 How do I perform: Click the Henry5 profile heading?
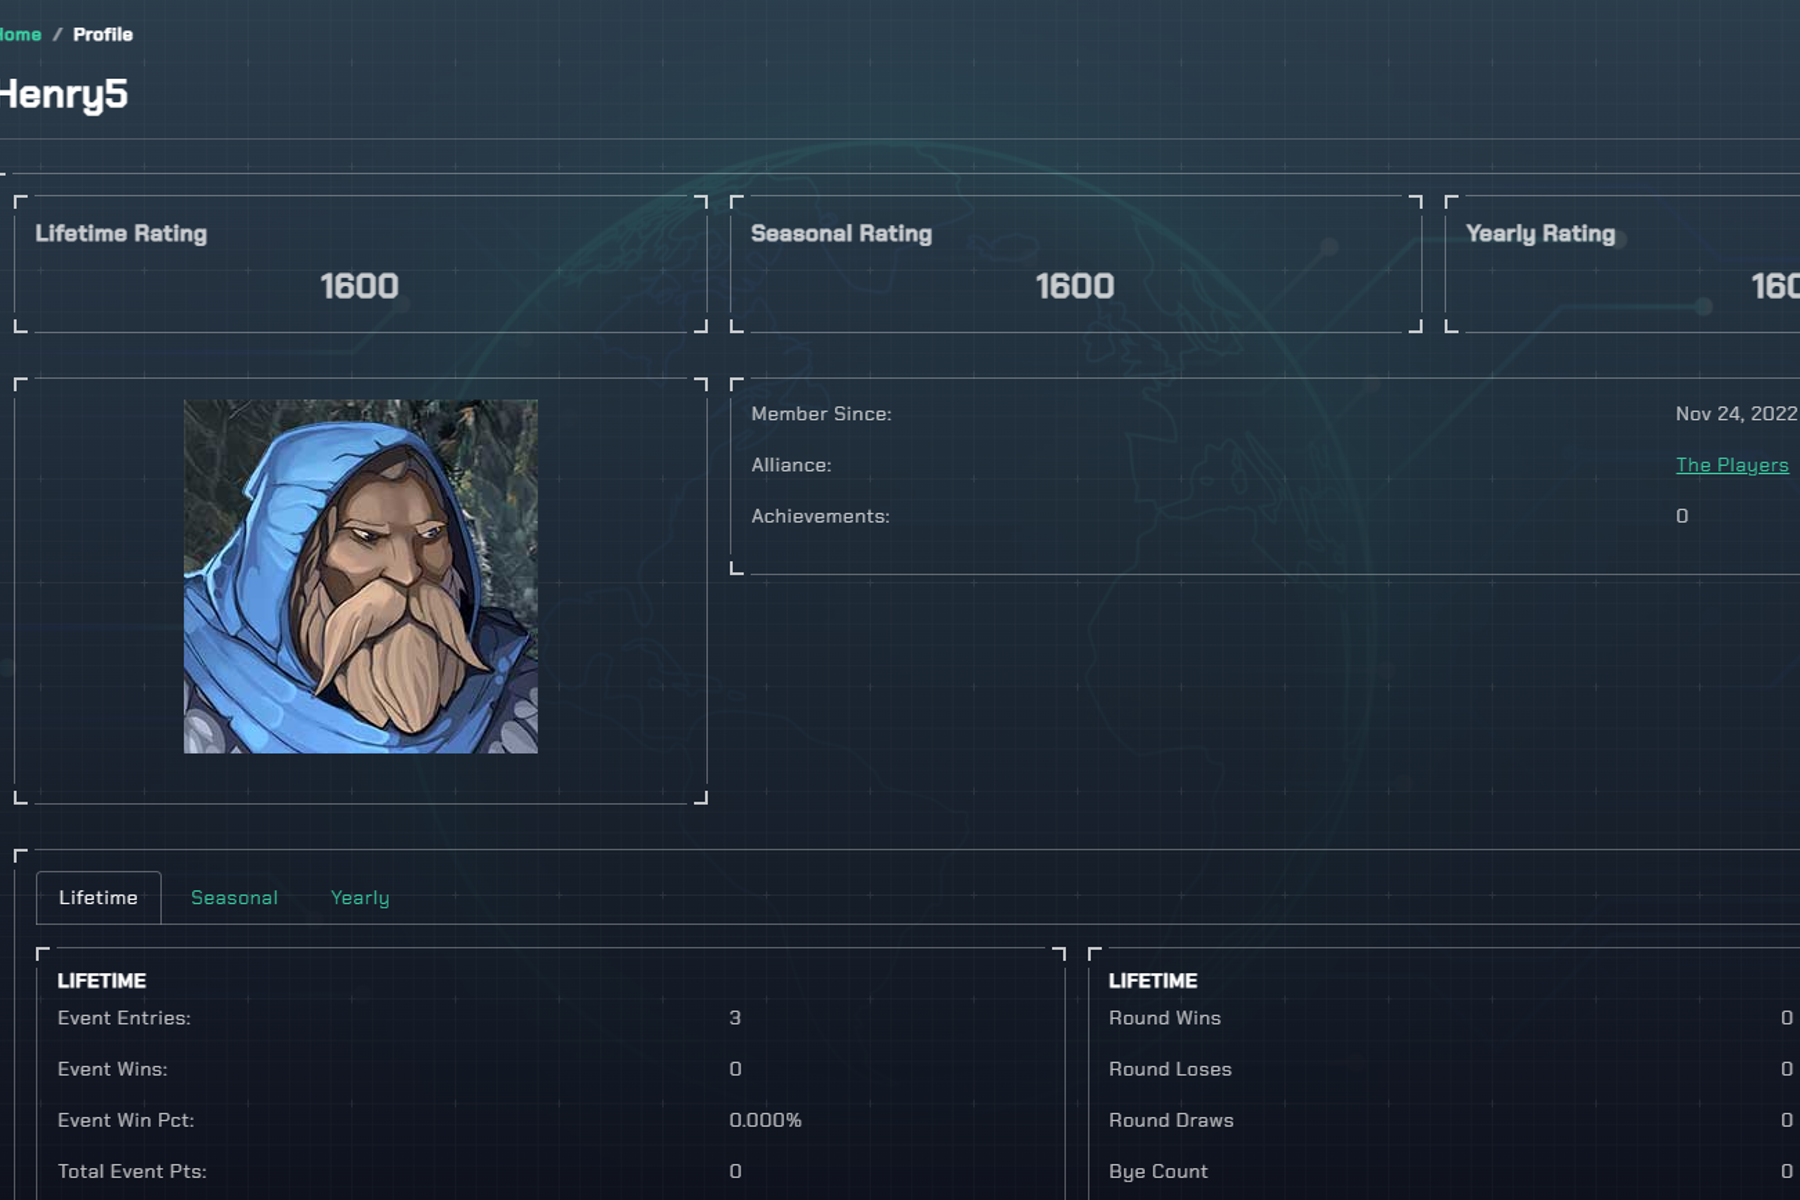tap(63, 95)
